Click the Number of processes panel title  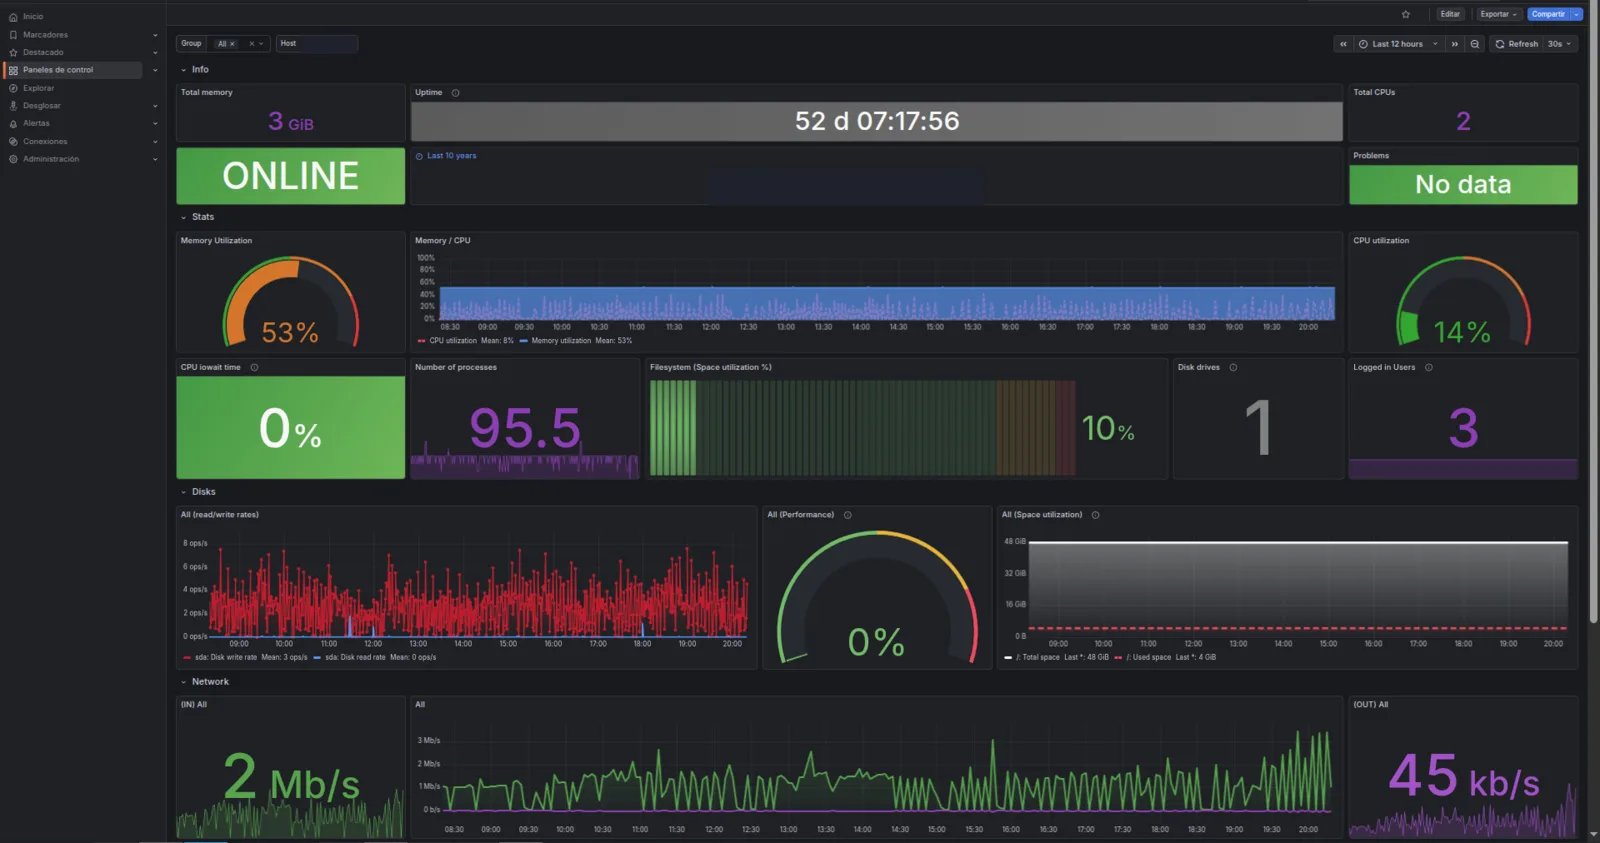click(456, 367)
